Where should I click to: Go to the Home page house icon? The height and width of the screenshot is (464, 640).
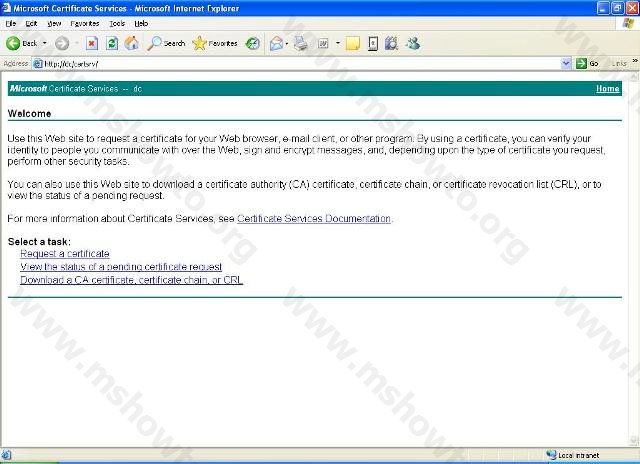[x=131, y=43]
